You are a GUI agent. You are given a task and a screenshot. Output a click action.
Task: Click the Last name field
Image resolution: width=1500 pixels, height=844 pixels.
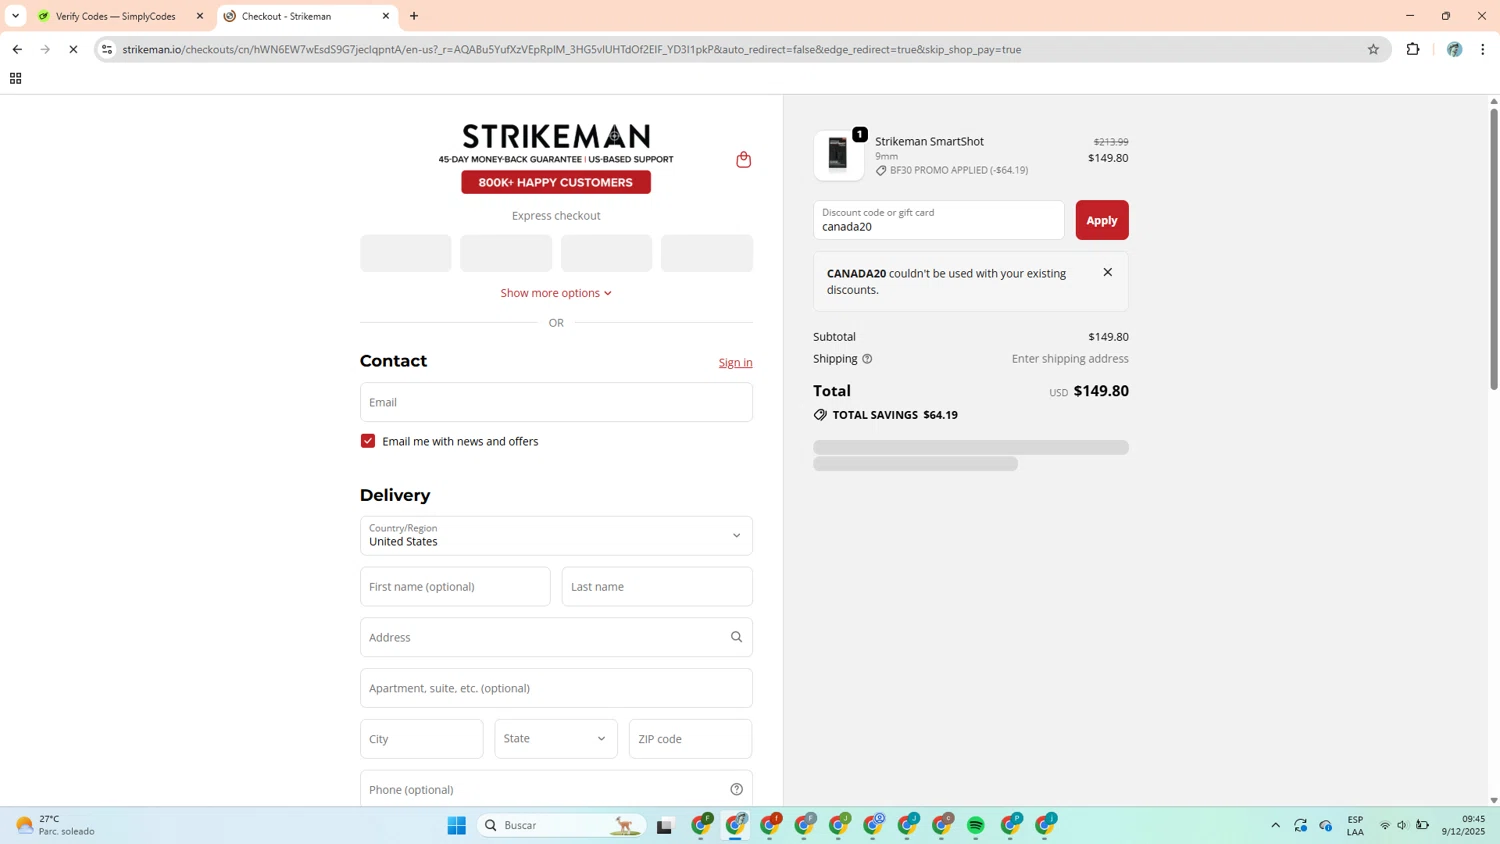pos(657,587)
